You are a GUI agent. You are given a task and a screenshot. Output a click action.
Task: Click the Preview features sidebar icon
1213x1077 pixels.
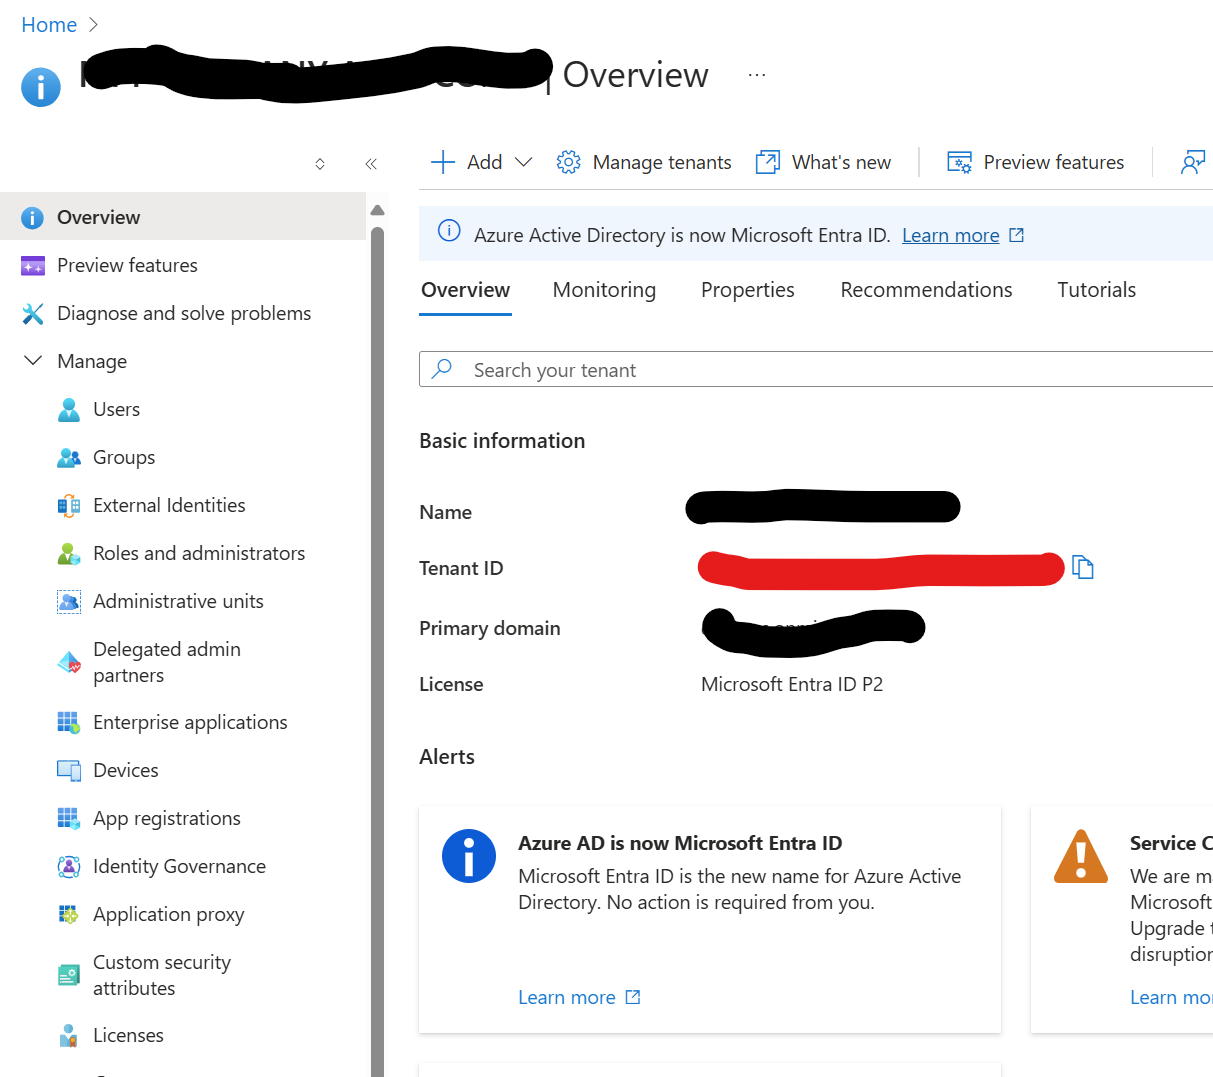[x=32, y=265]
